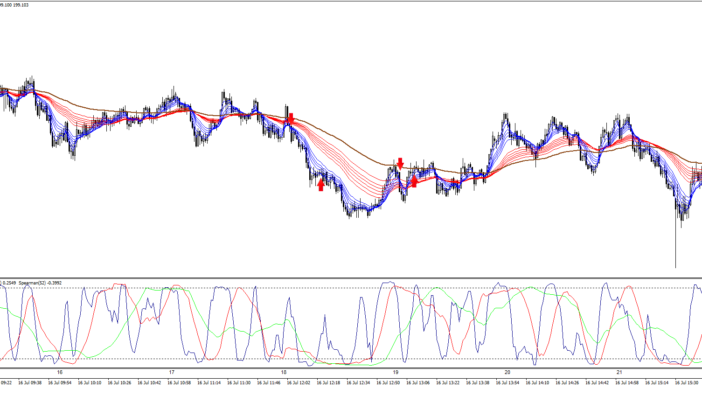Screen dimensions: 702x395
Task: Click the '16 Jul 12:50' time label
Action: [x=388, y=383]
